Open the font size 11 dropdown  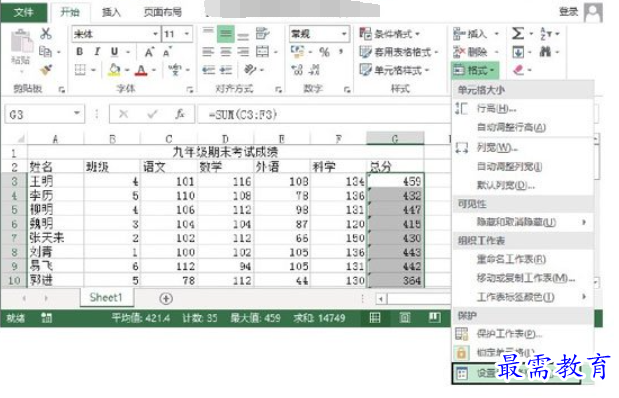point(187,34)
